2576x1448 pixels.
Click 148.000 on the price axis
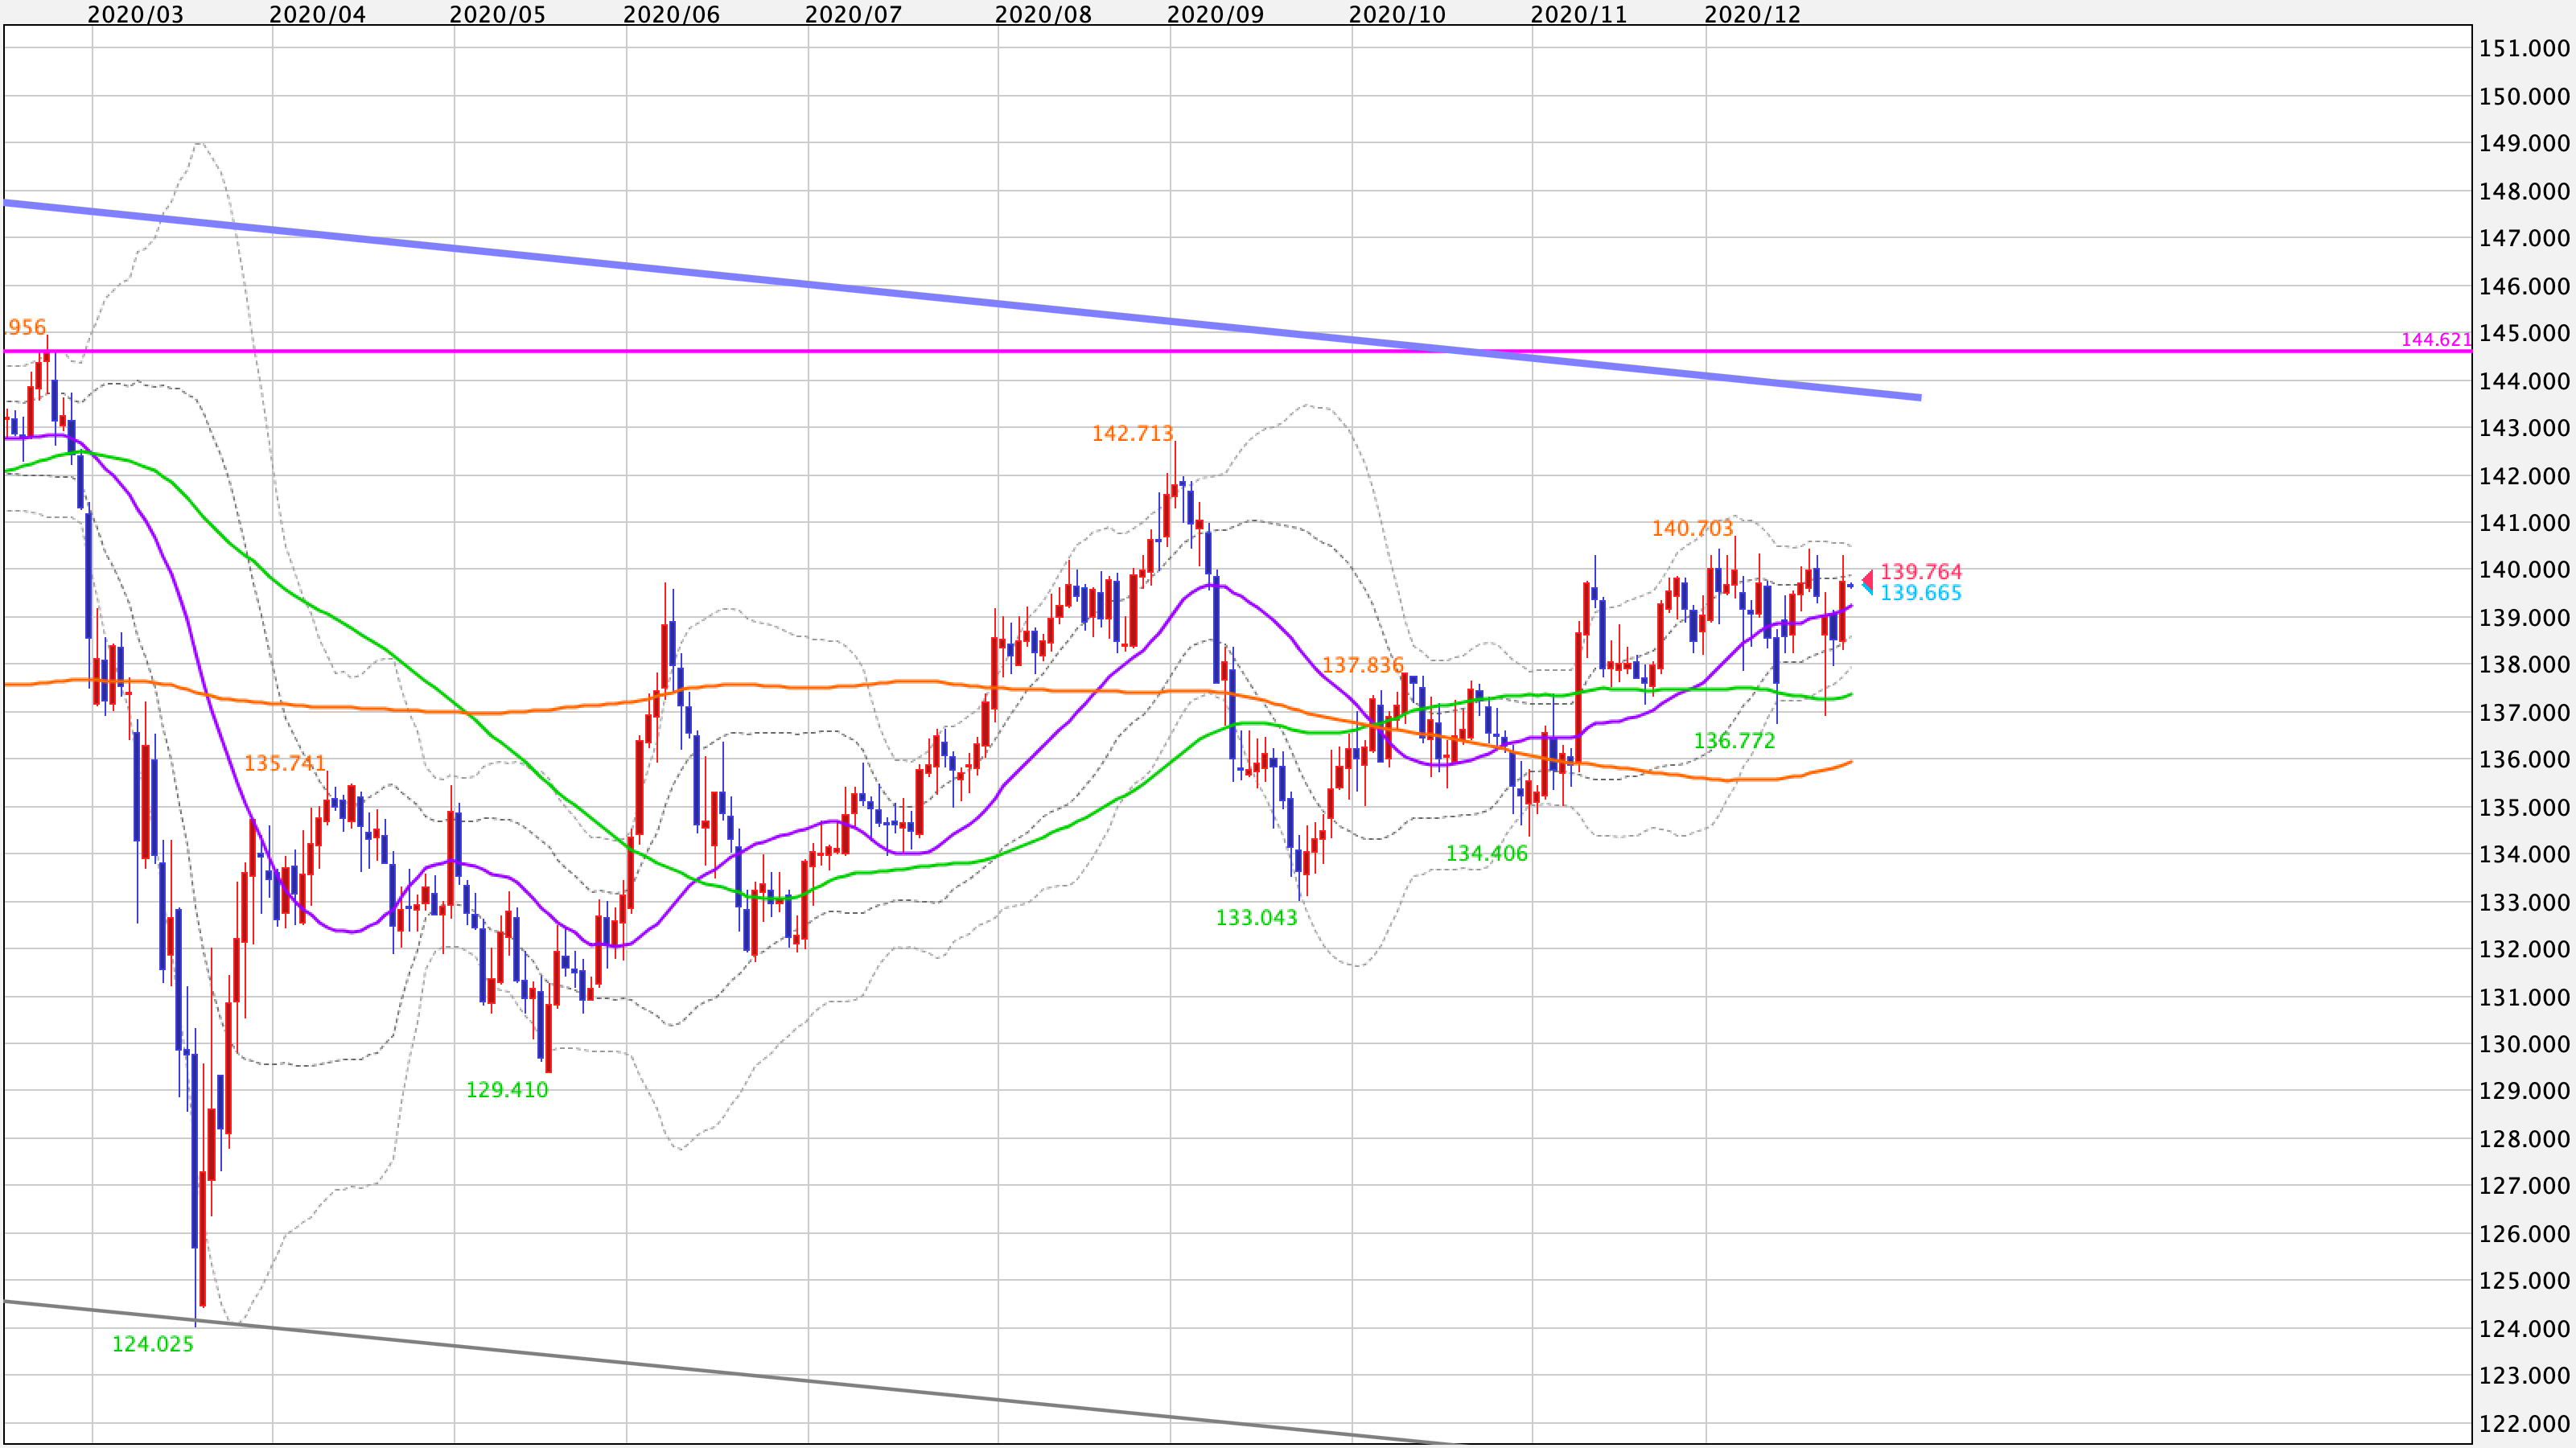pyautogui.click(x=2524, y=191)
